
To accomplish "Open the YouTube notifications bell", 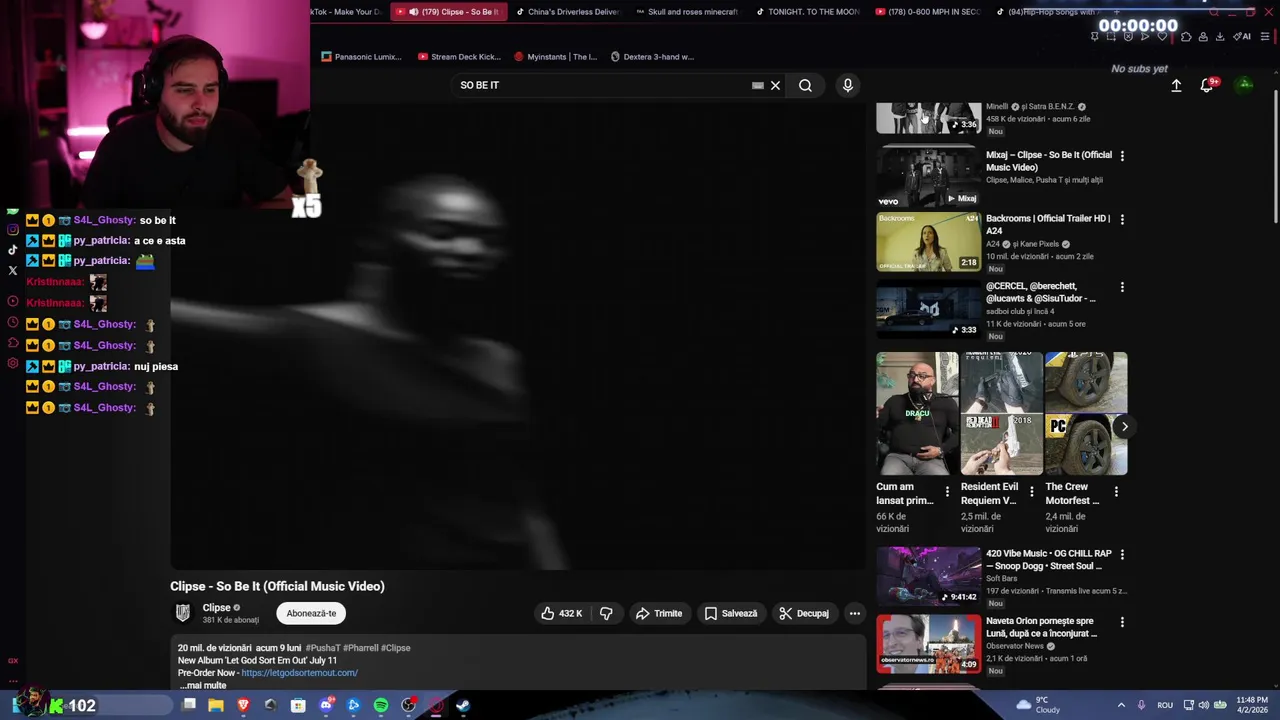I will coord(1207,86).
